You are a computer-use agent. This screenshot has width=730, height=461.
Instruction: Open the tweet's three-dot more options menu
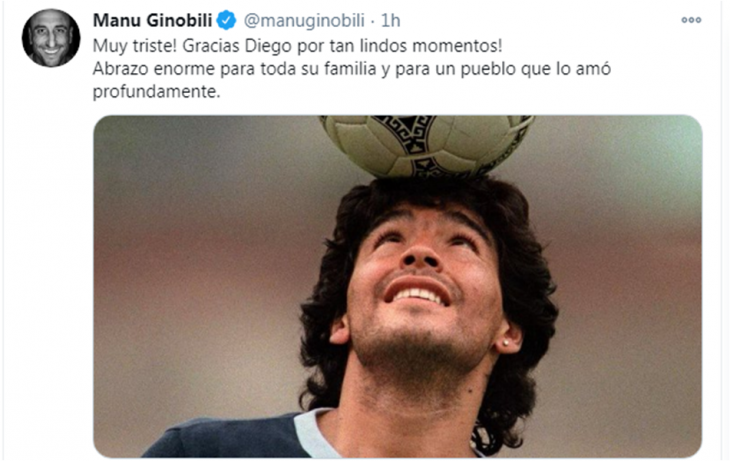click(691, 20)
